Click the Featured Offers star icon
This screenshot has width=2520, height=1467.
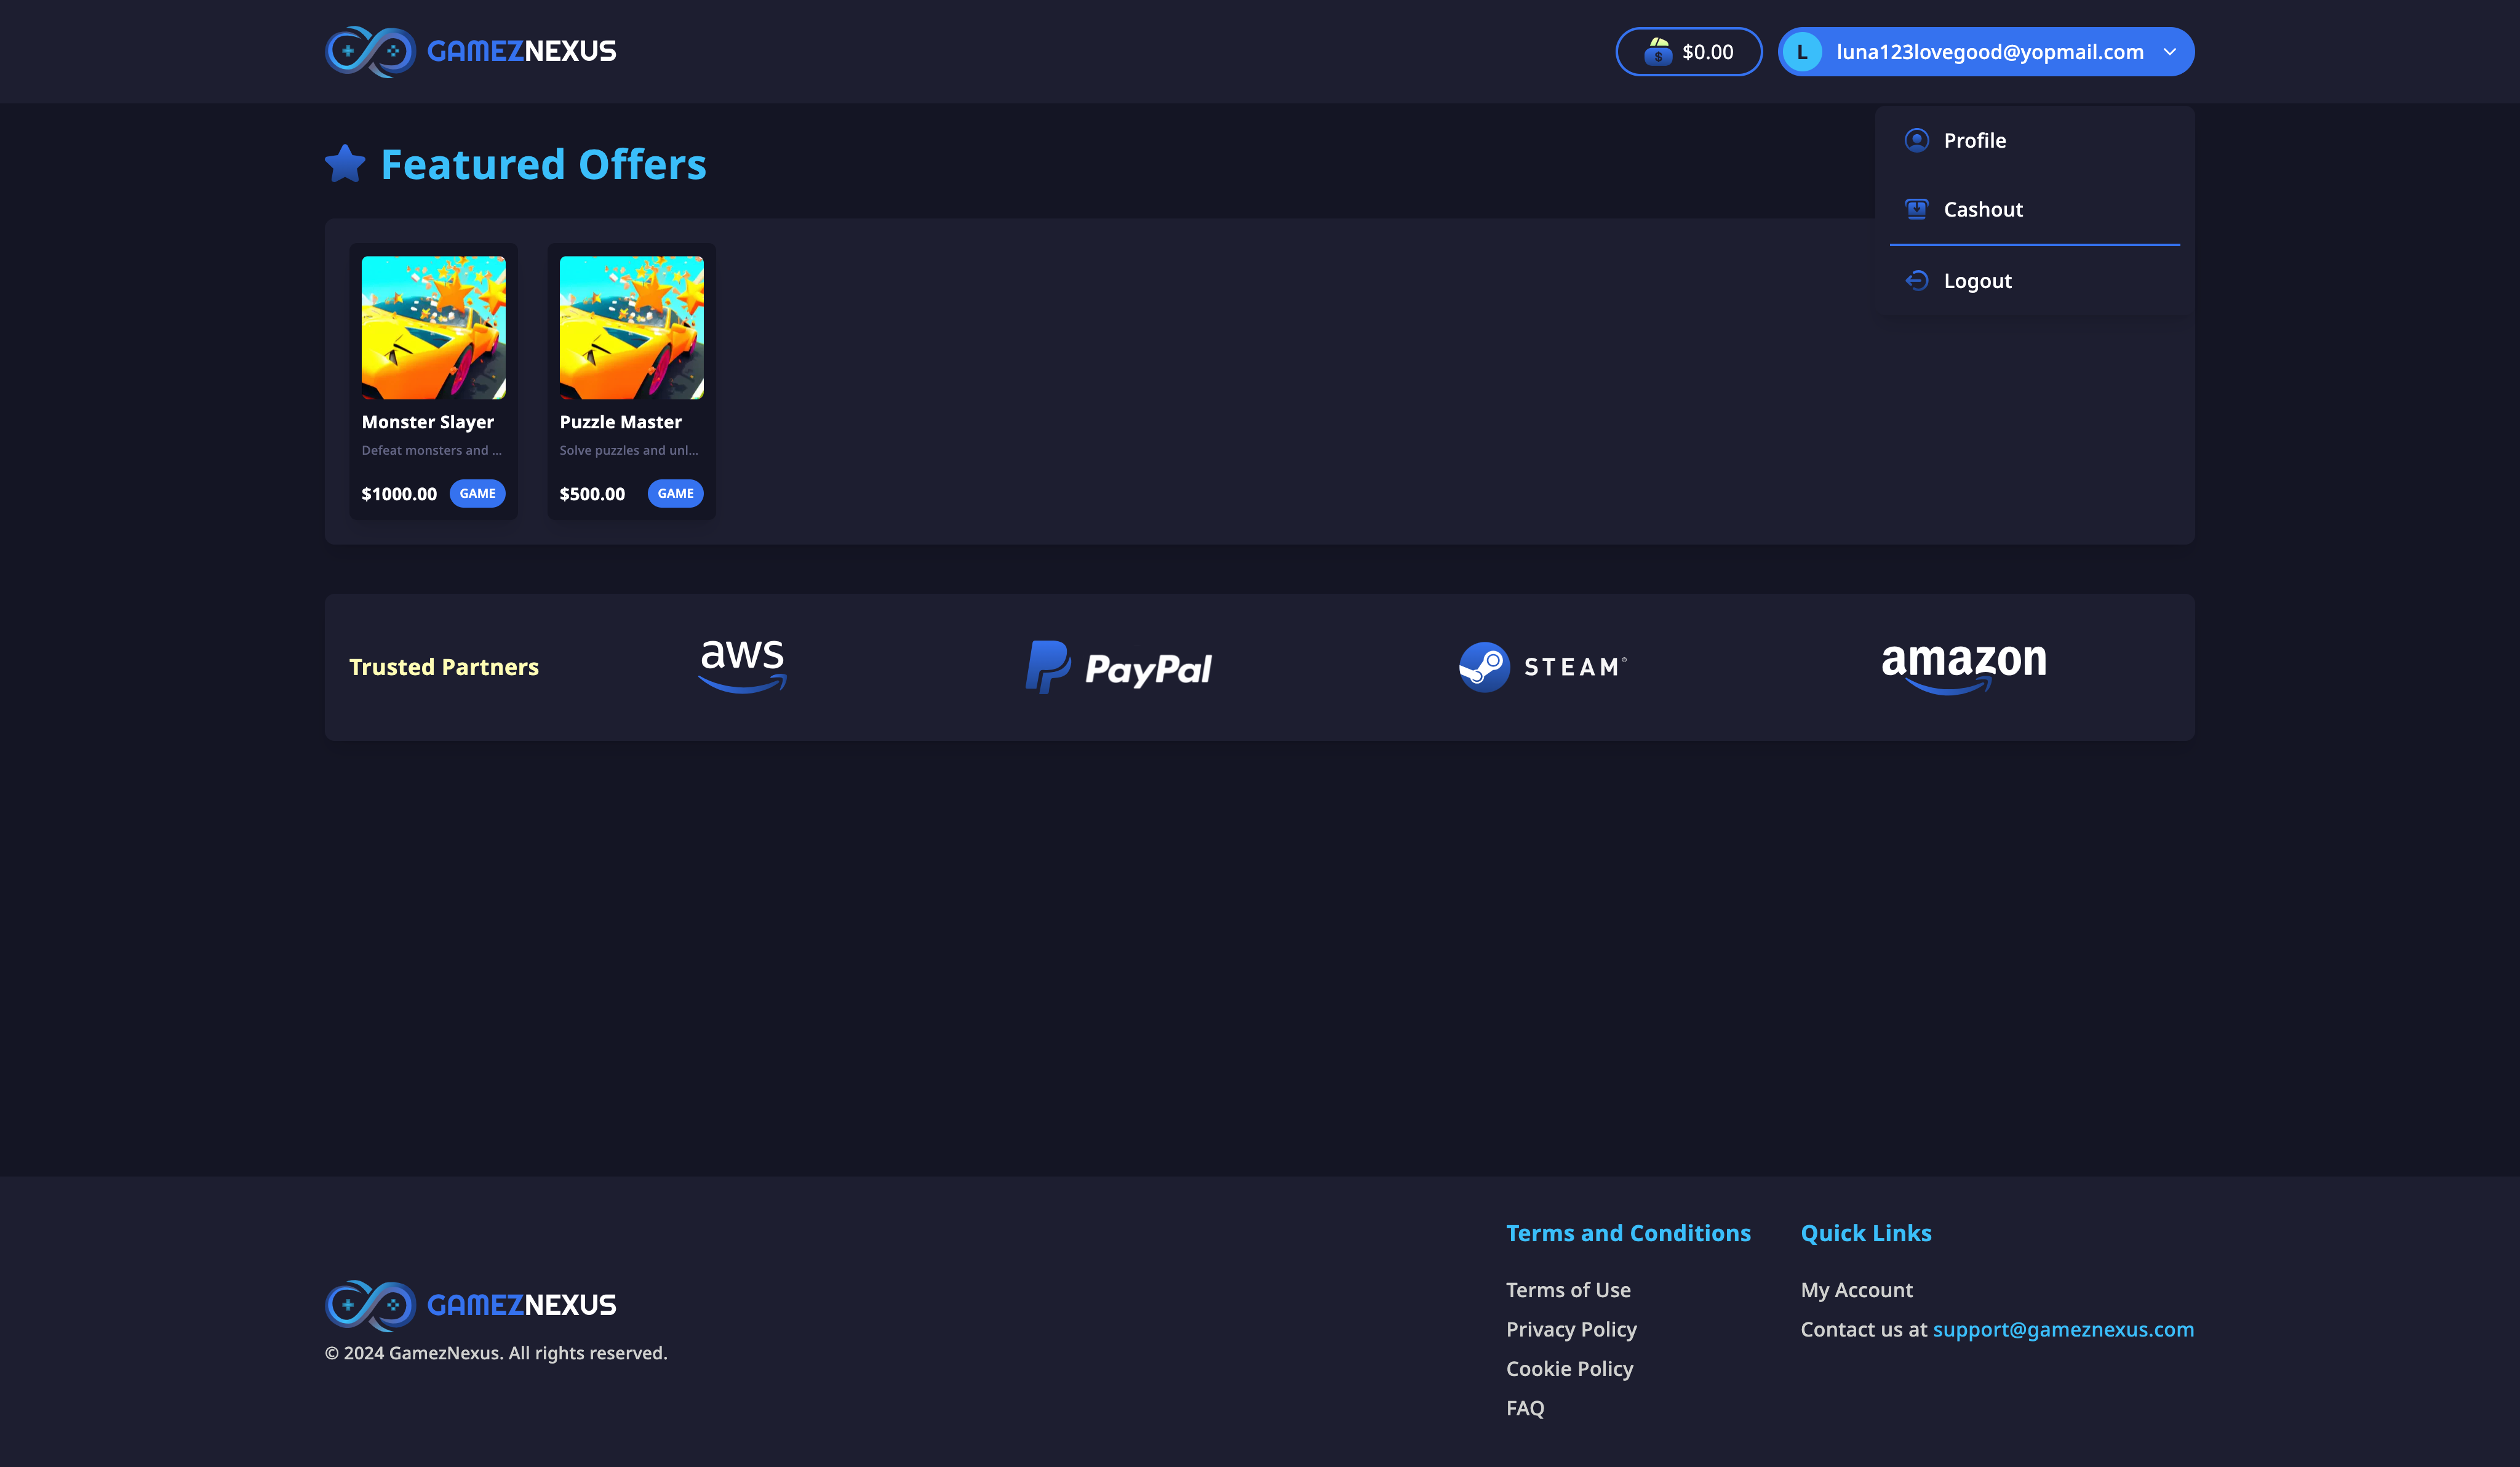click(x=345, y=163)
